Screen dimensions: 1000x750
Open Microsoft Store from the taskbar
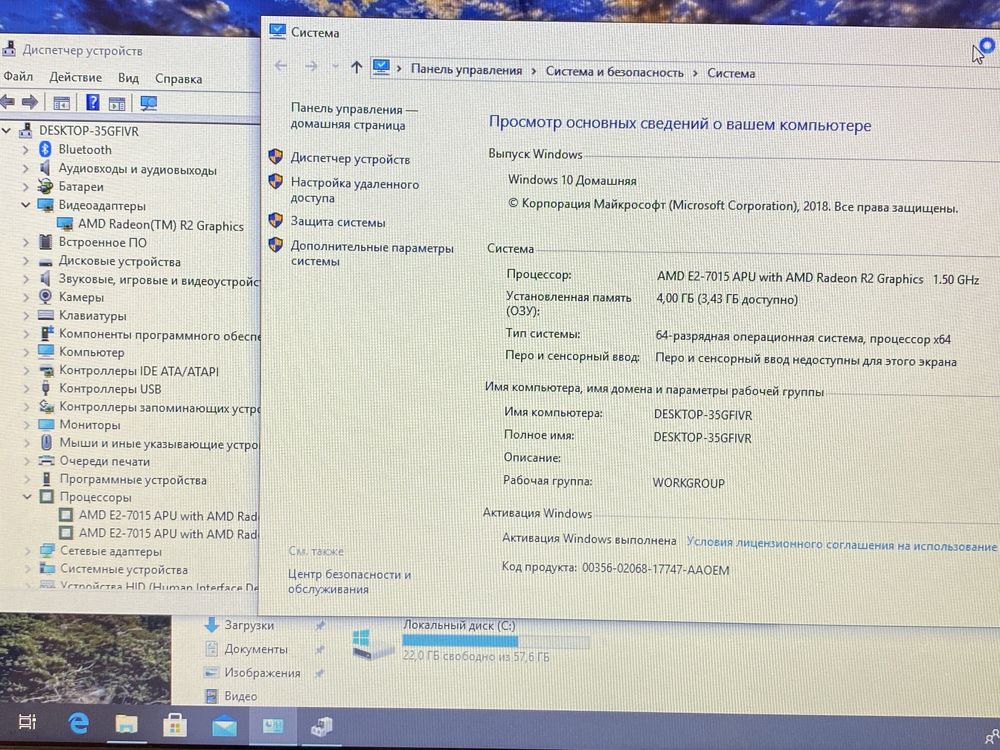175,724
